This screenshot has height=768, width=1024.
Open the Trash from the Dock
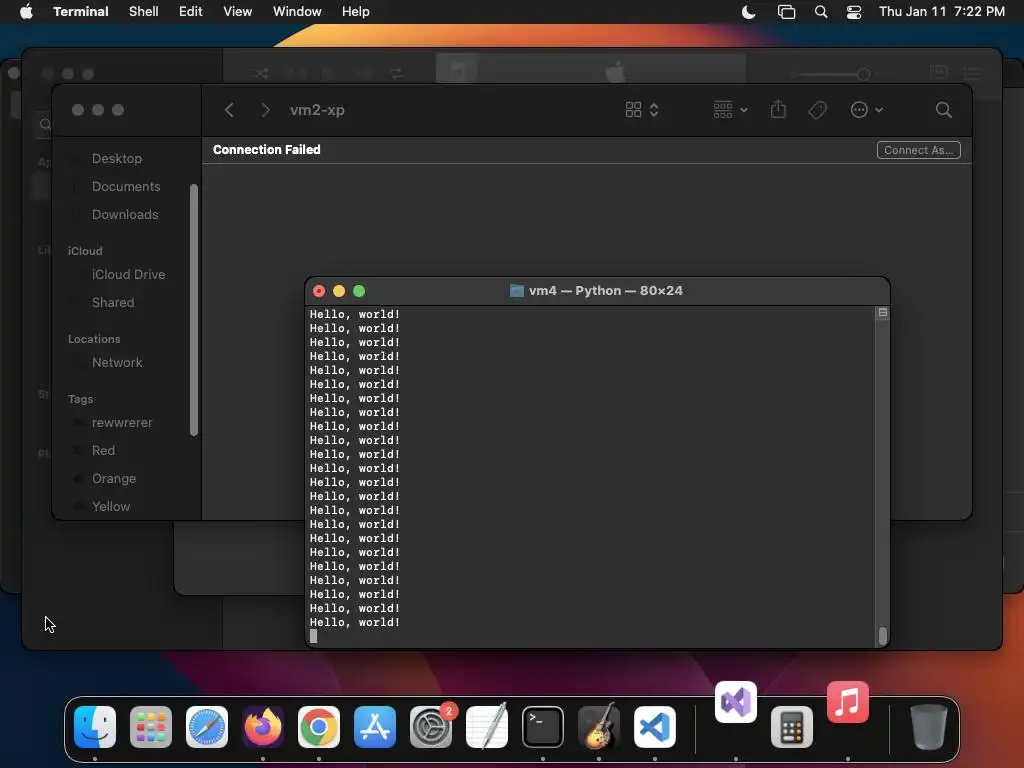point(929,727)
